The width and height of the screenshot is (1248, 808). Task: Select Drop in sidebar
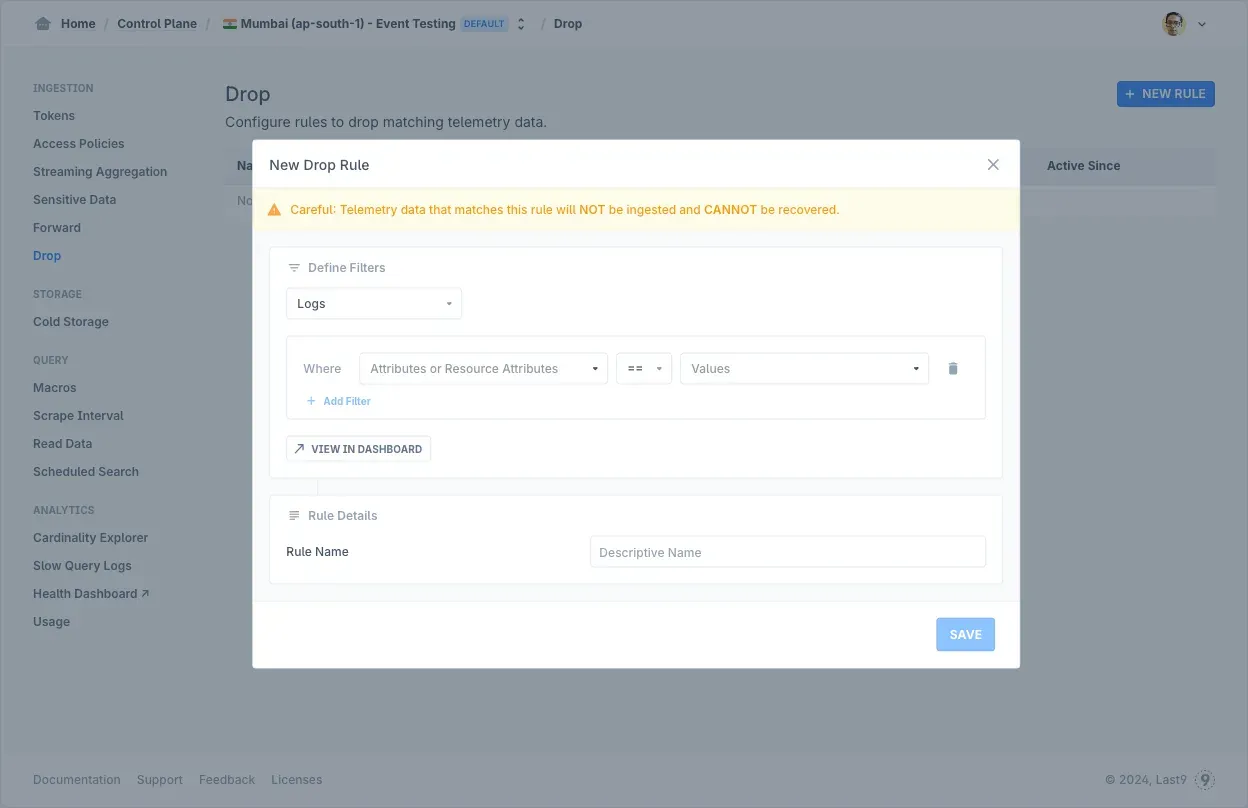click(x=47, y=256)
